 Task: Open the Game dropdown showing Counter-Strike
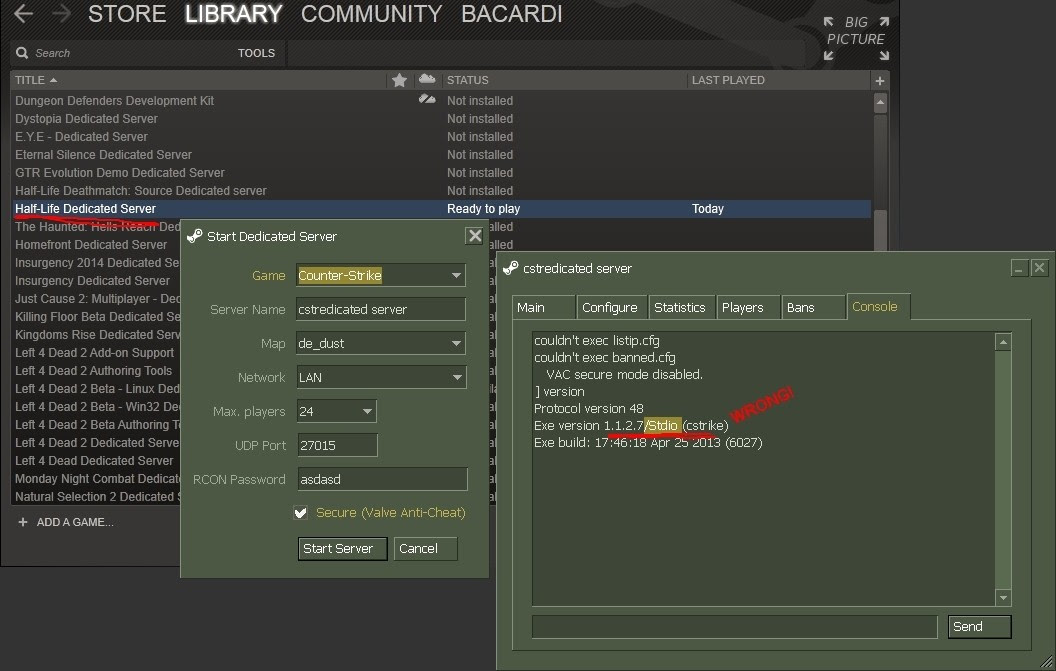[381, 276]
